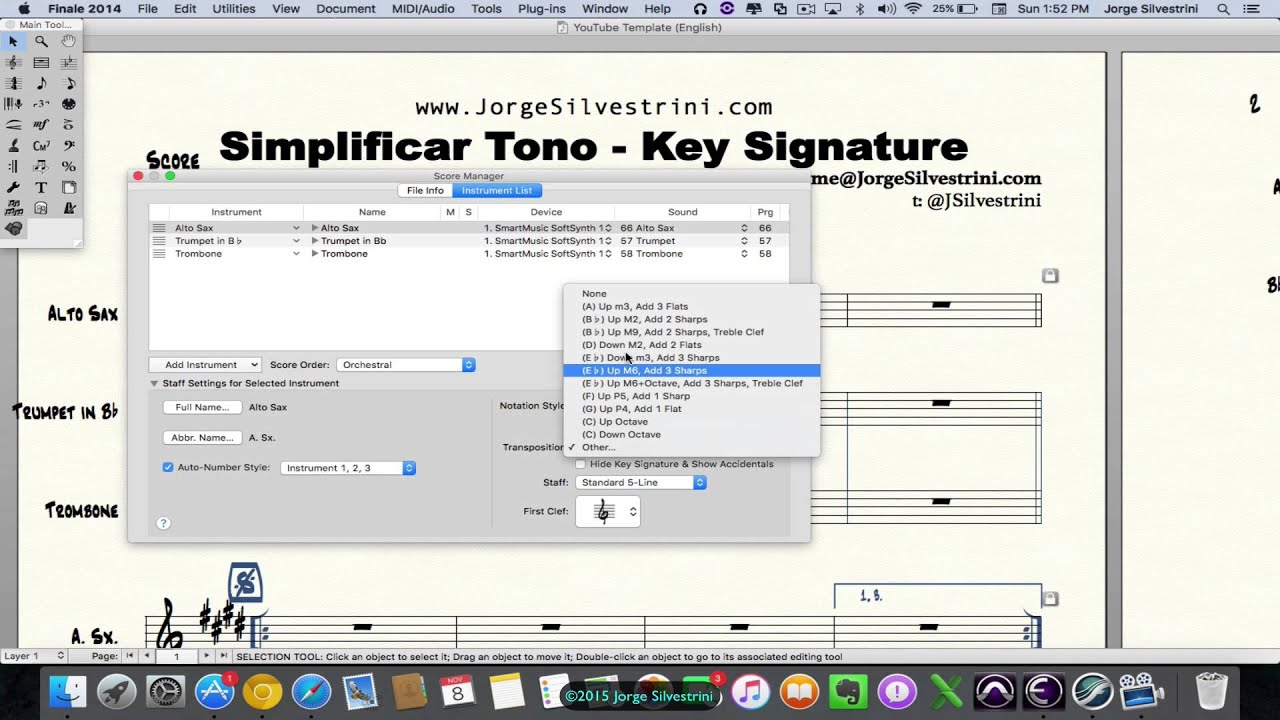Select the Resize percent tool
1280x720 pixels.
69,166
